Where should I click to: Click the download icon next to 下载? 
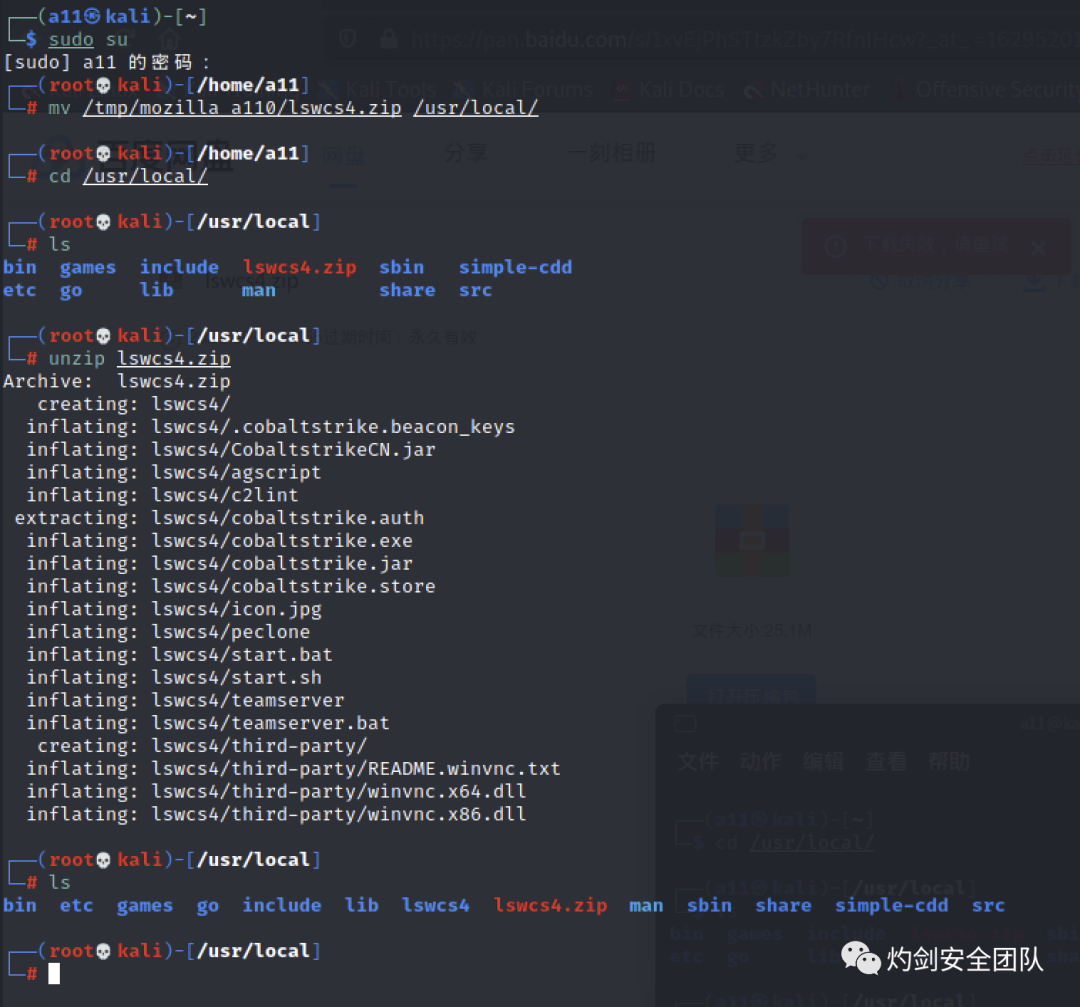(1033, 285)
